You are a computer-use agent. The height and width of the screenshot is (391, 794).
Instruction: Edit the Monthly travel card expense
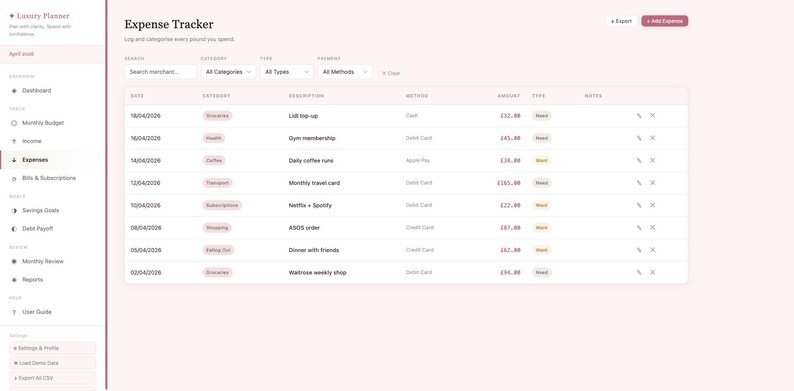639,183
